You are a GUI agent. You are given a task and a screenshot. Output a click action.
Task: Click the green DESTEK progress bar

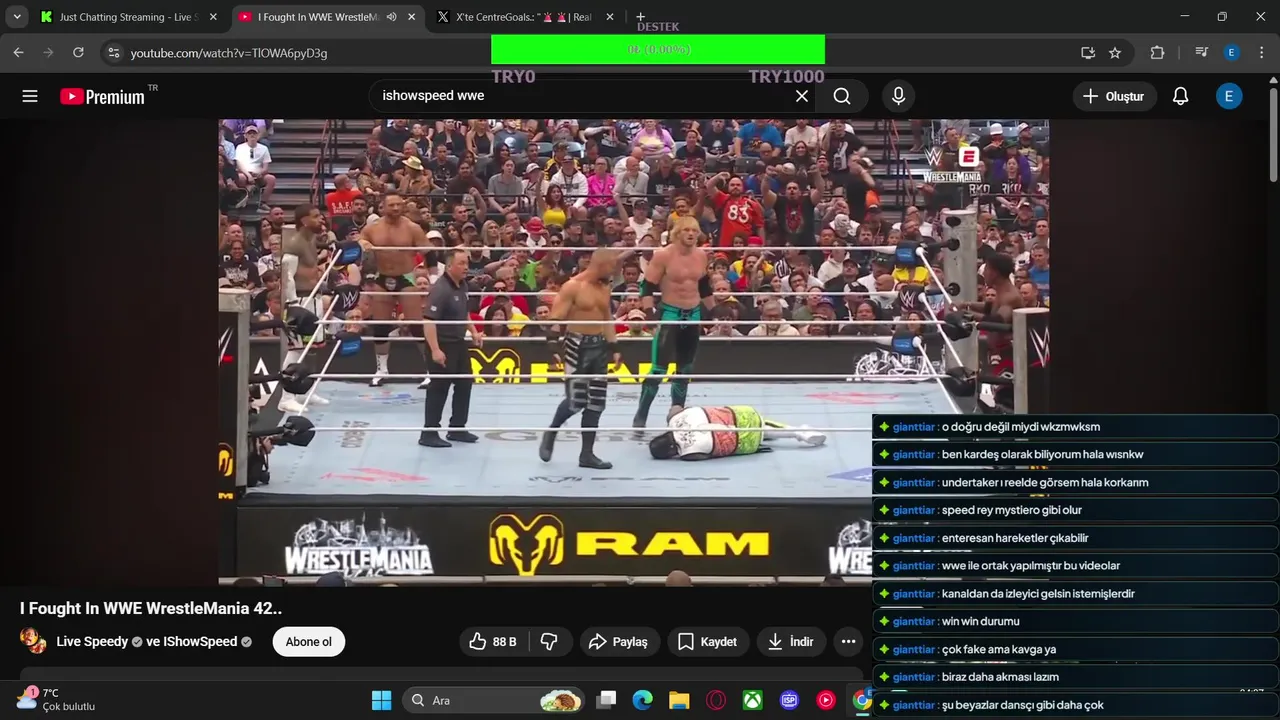point(658,49)
